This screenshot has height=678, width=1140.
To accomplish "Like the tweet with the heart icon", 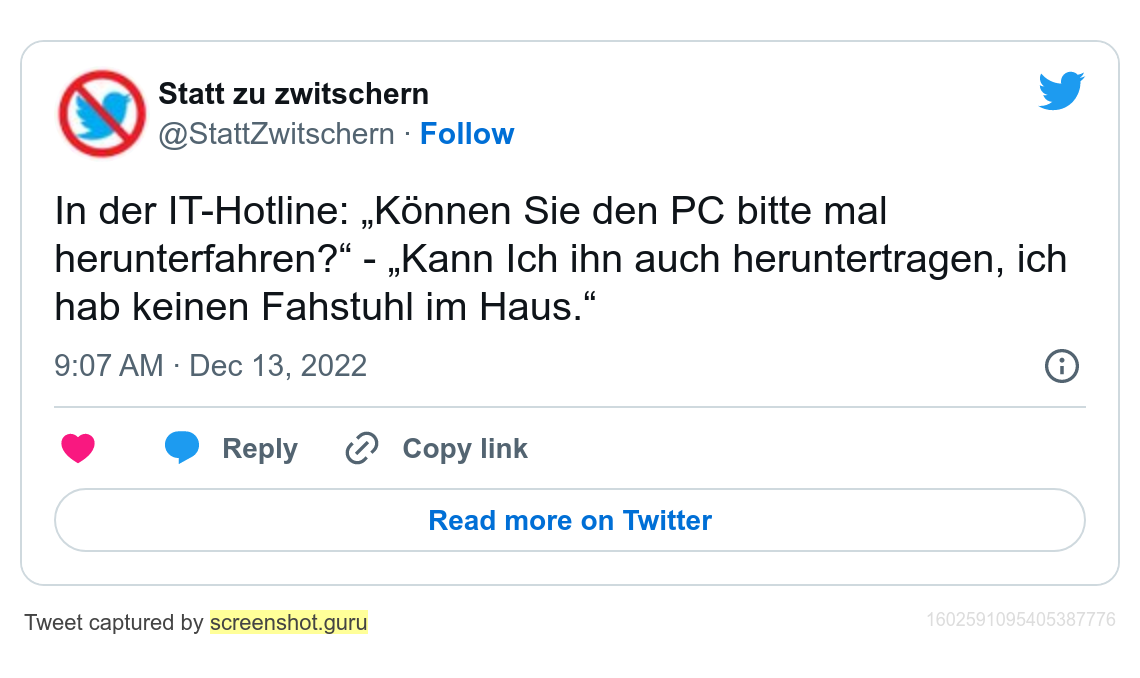I will [78, 448].
